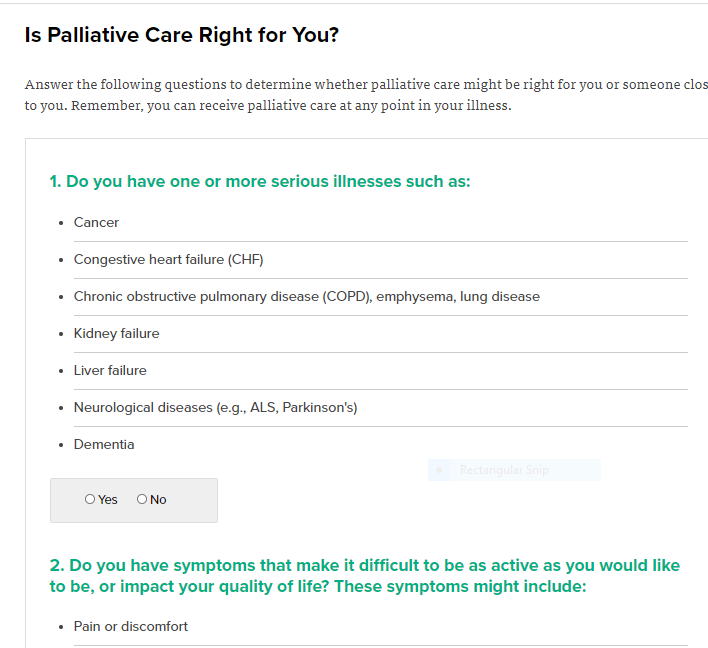The width and height of the screenshot is (708, 648).
Task: Click 'Is Palliative Care Right for You?' heading
Action: tap(182, 35)
